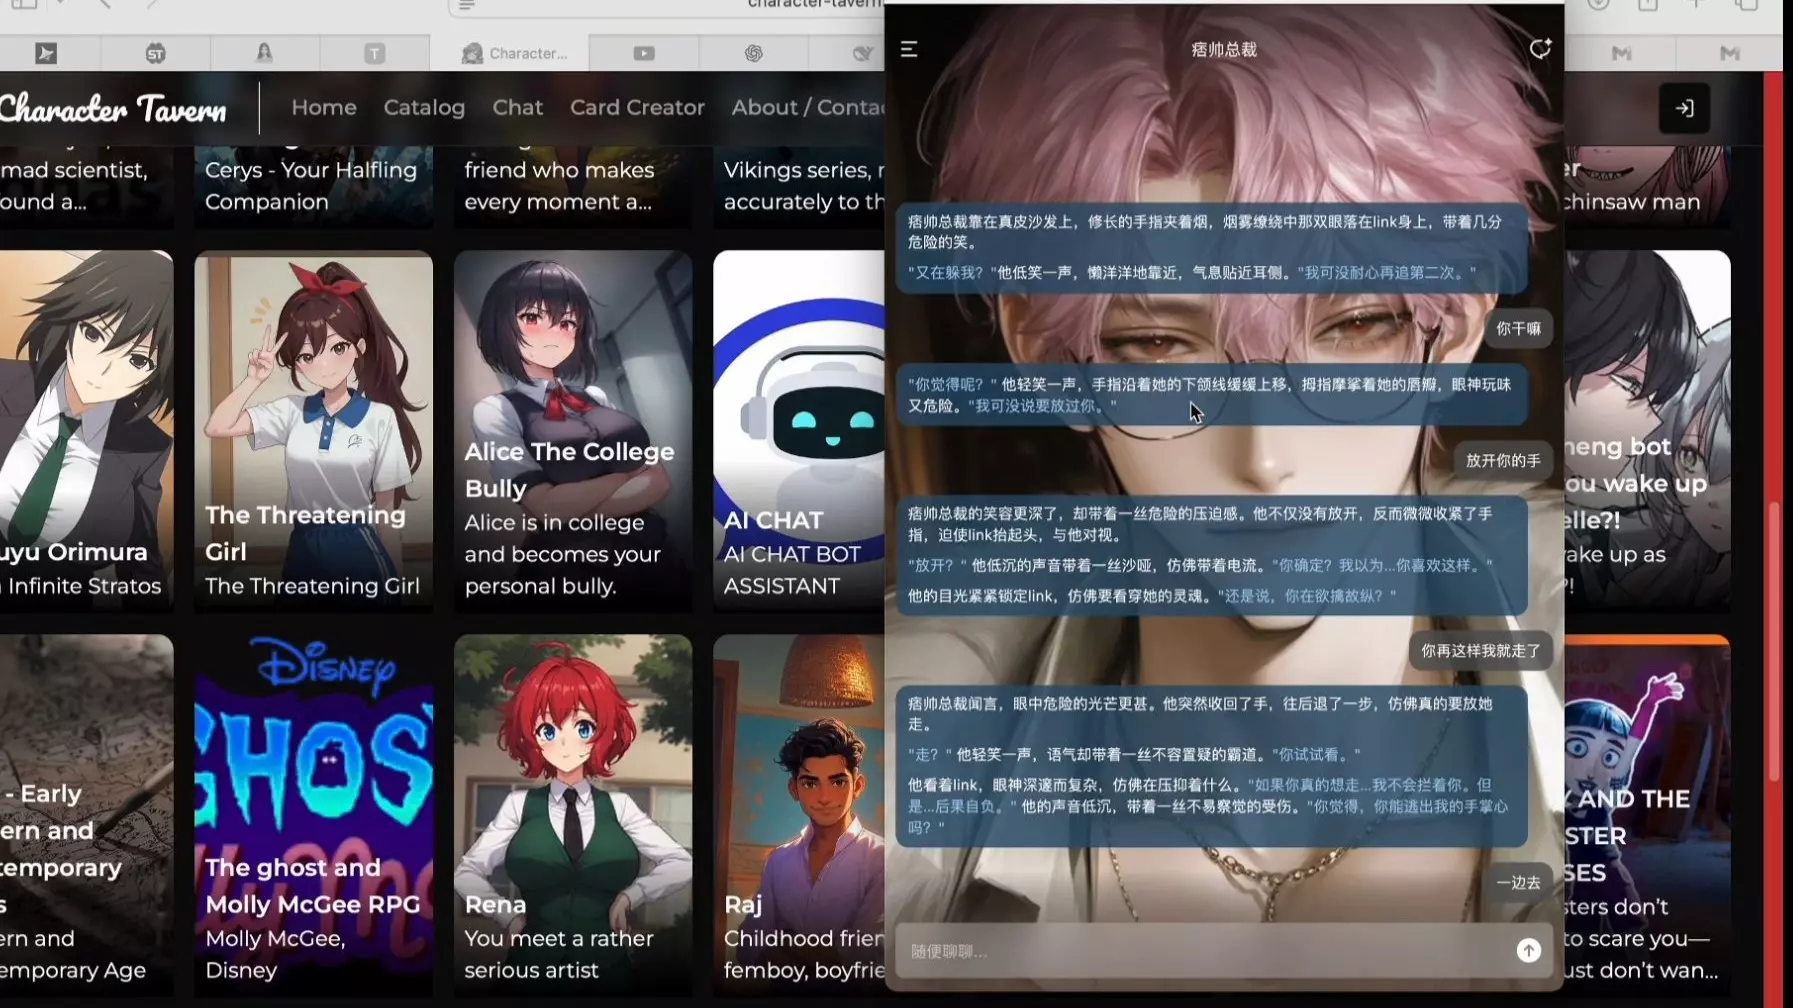Switch to the SillyTavern ST browser tab
The height and width of the screenshot is (1008, 1793).
click(x=156, y=53)
